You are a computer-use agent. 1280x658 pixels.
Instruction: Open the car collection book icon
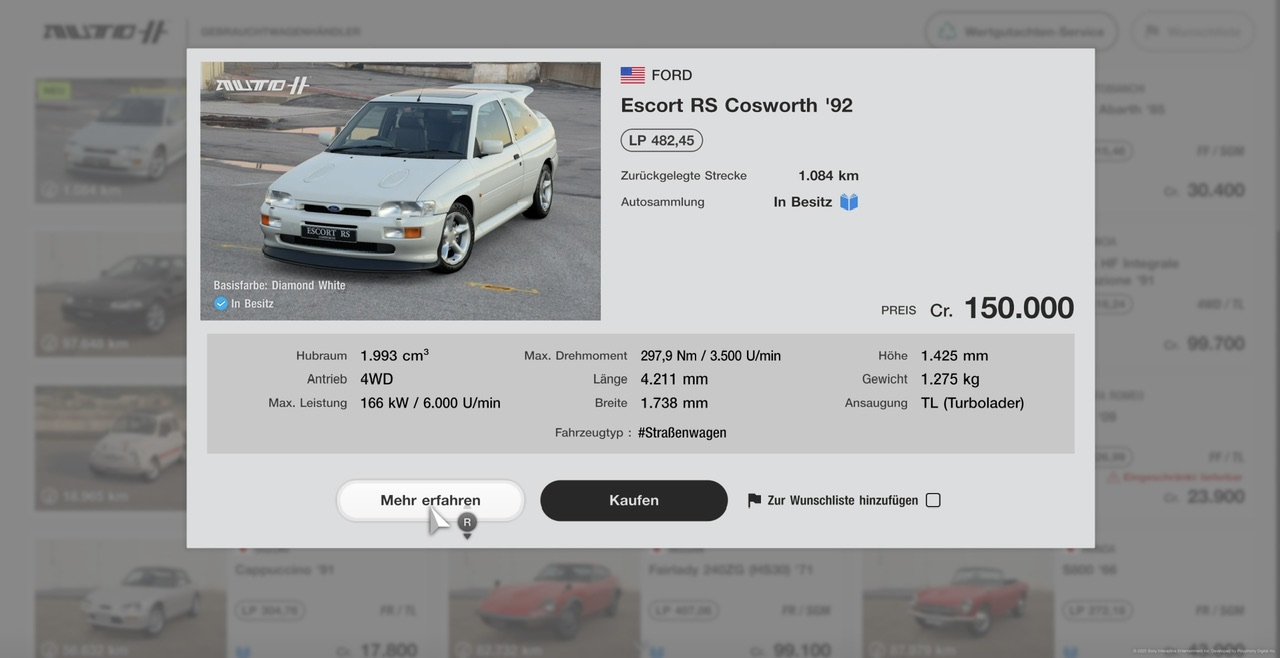click(849, 202)
